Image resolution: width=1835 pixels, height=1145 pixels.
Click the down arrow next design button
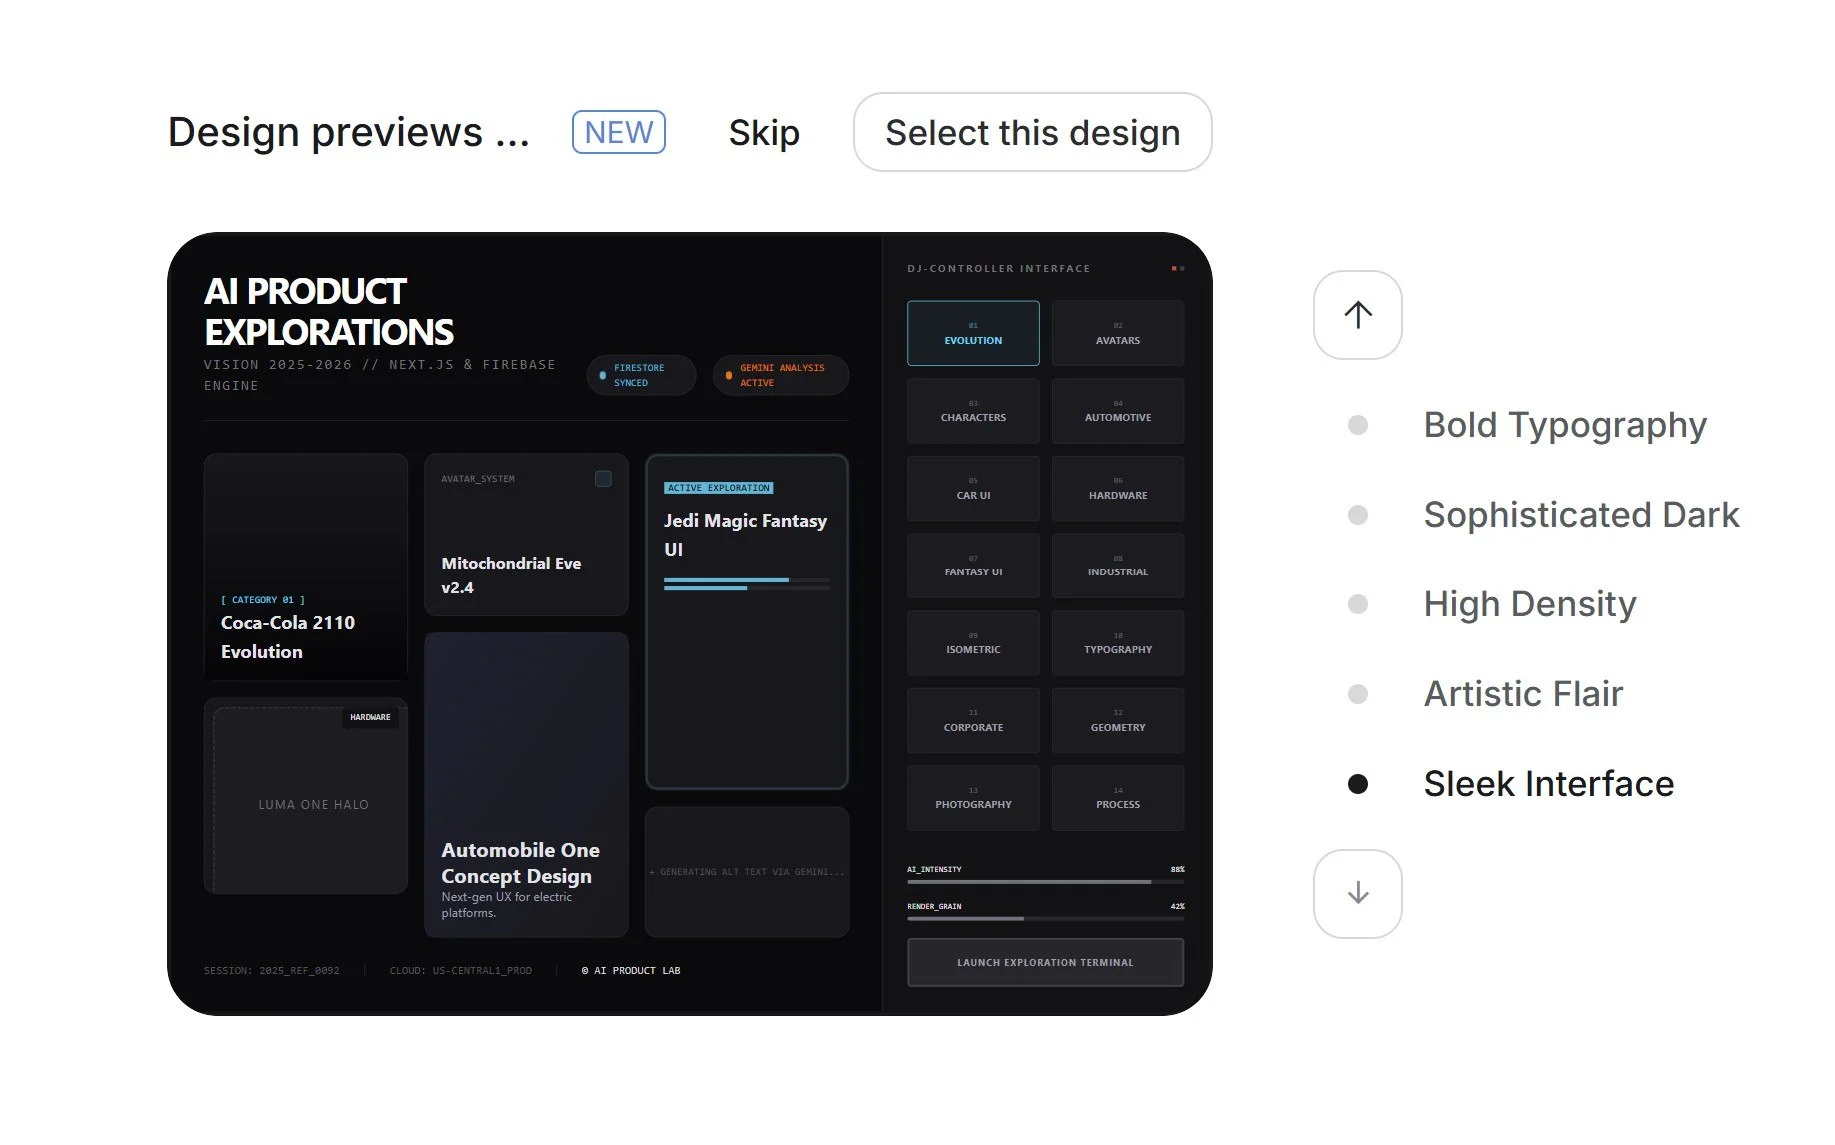tap(1357, 894)
